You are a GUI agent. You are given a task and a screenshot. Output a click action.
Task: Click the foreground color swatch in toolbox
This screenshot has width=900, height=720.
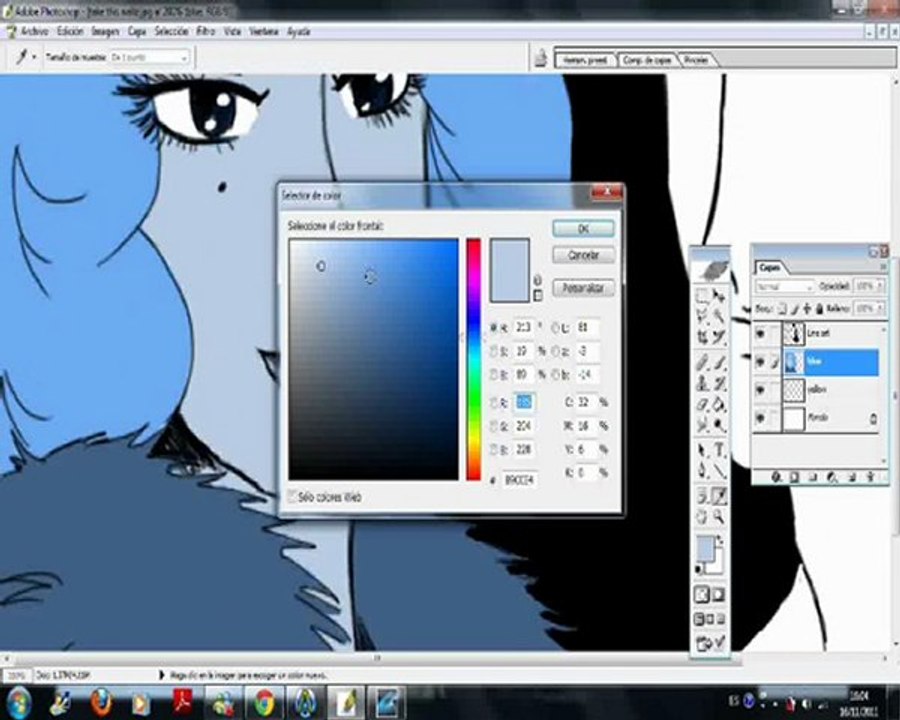(706, 548)
